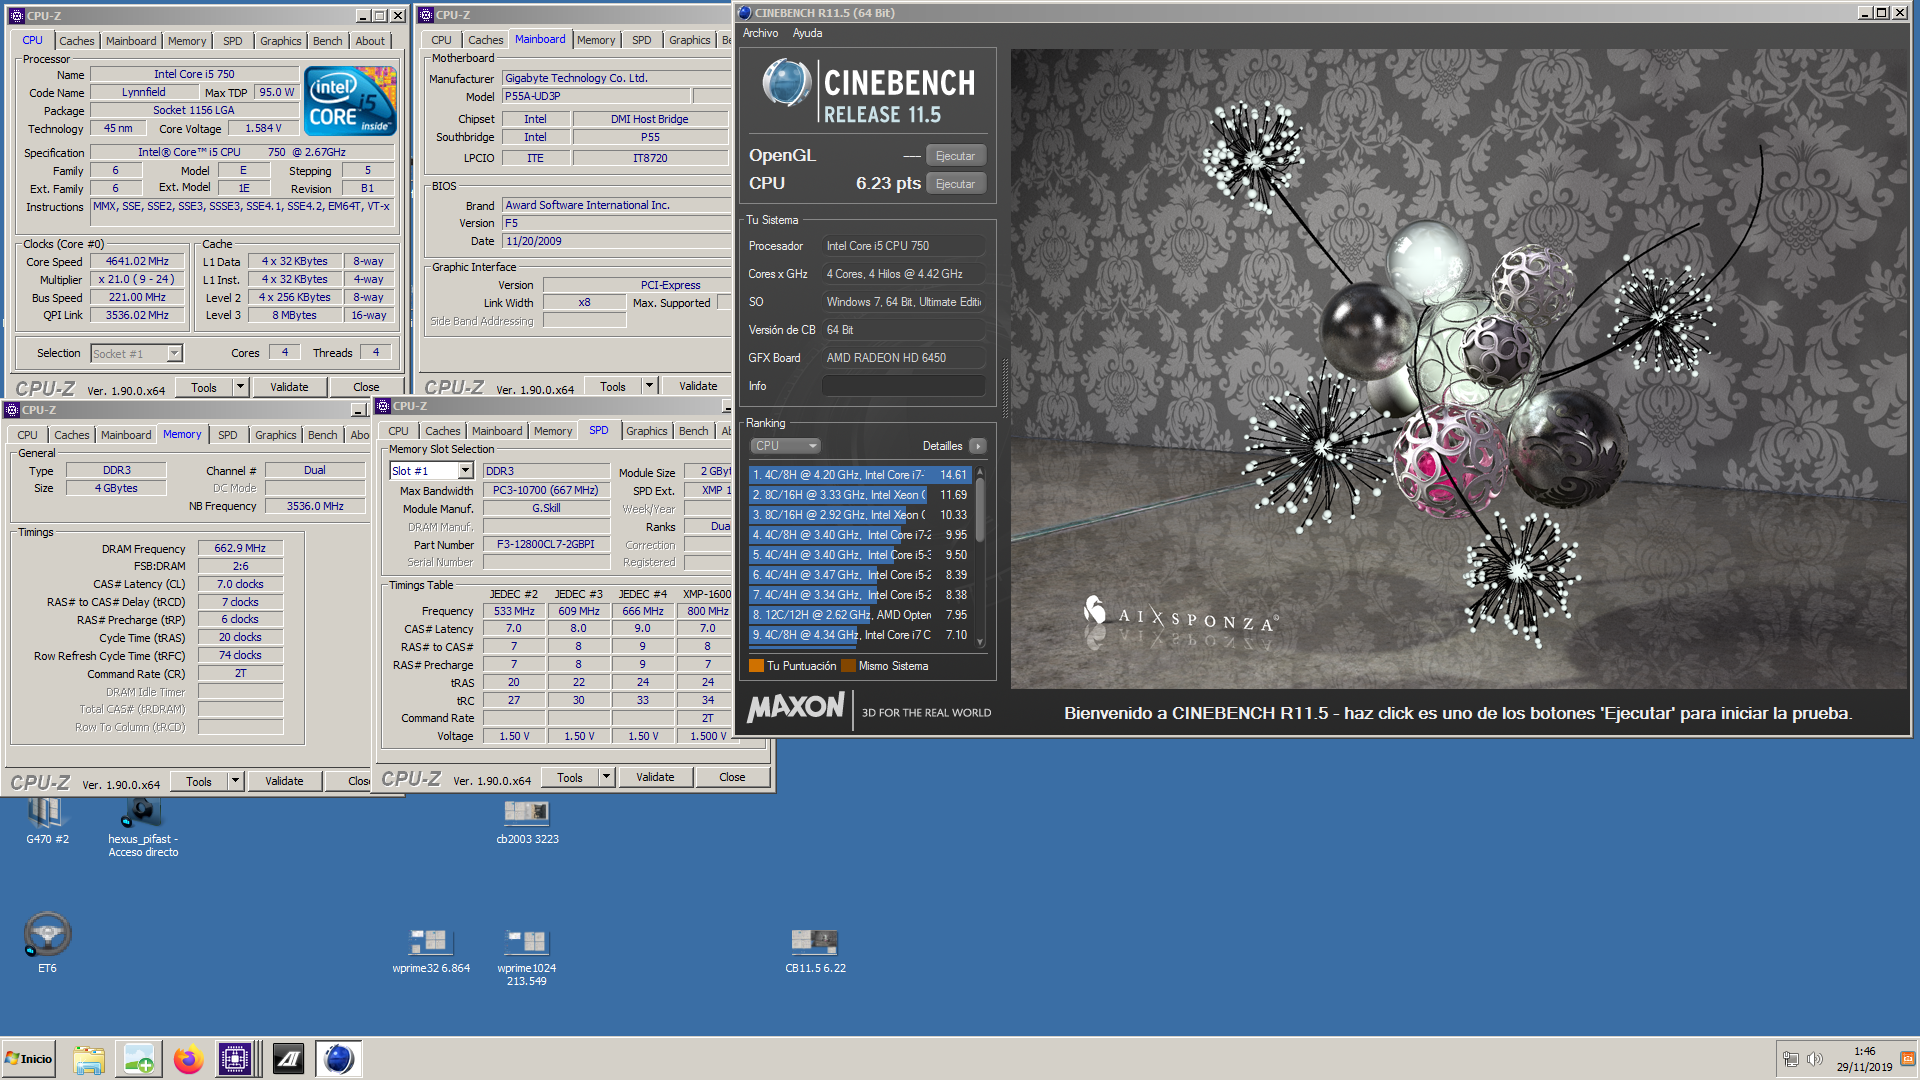Switch to Cinebench via its taskbar icon
The height and width of the screenshot is (1080, 1920).
pos(339,1059)
